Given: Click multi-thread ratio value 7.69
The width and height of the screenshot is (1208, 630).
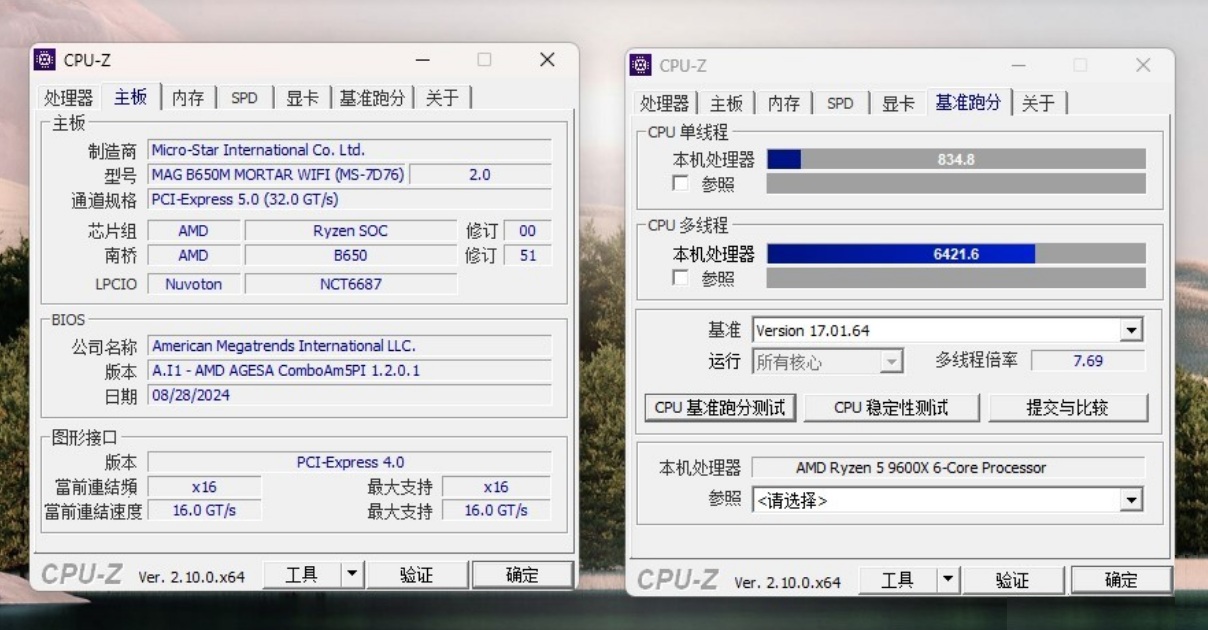Looking at the screenshot, I should tap(1088, 361).
